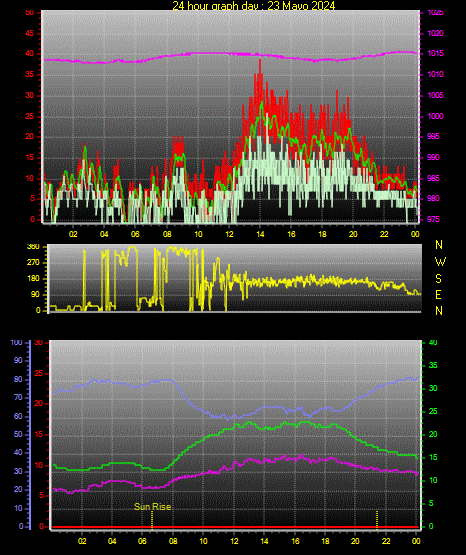Click the E compass direction label
Screen dimensions: 466x555
pos(438,295)
